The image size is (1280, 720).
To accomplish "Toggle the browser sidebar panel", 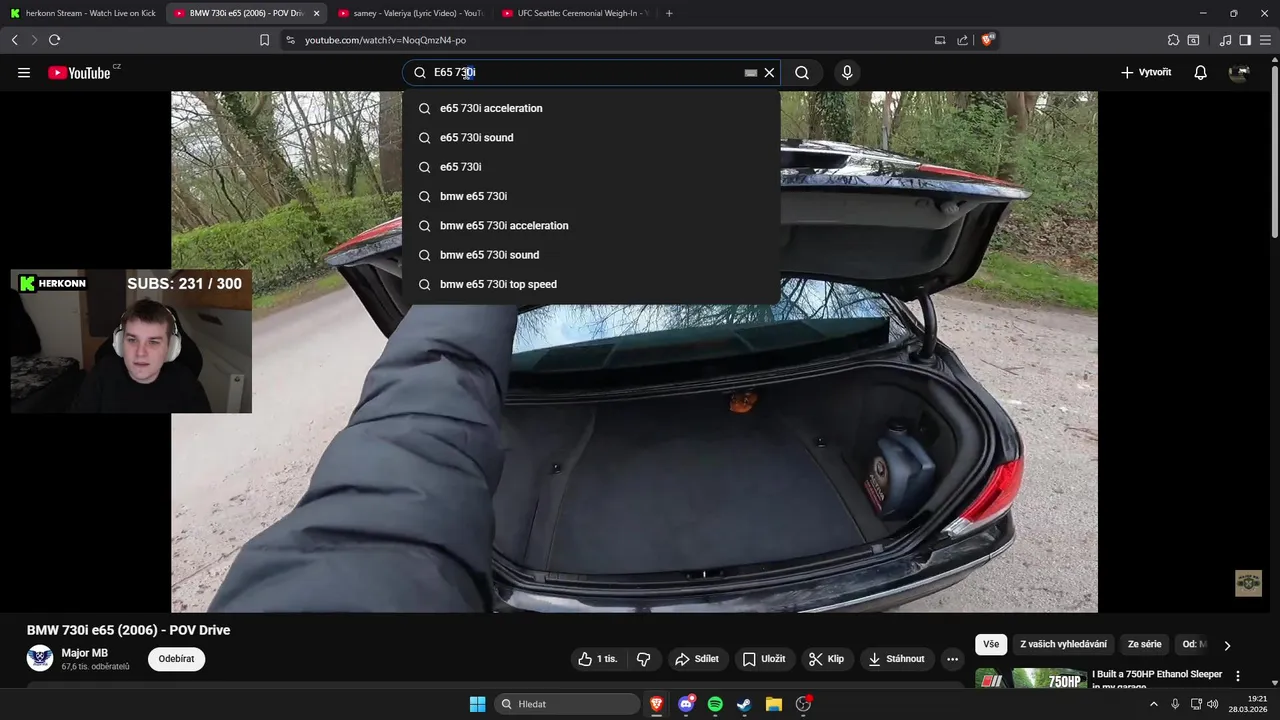I will click(x=1245, y=40).
